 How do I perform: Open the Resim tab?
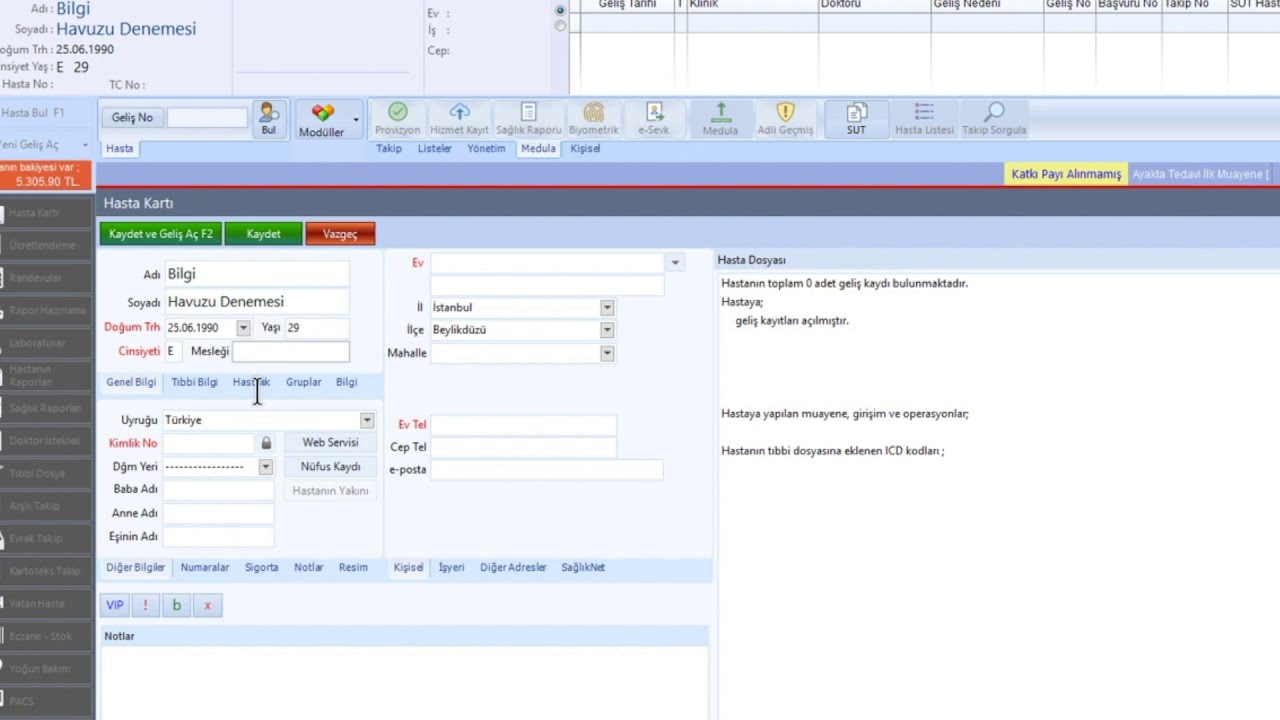click(353, 567)
